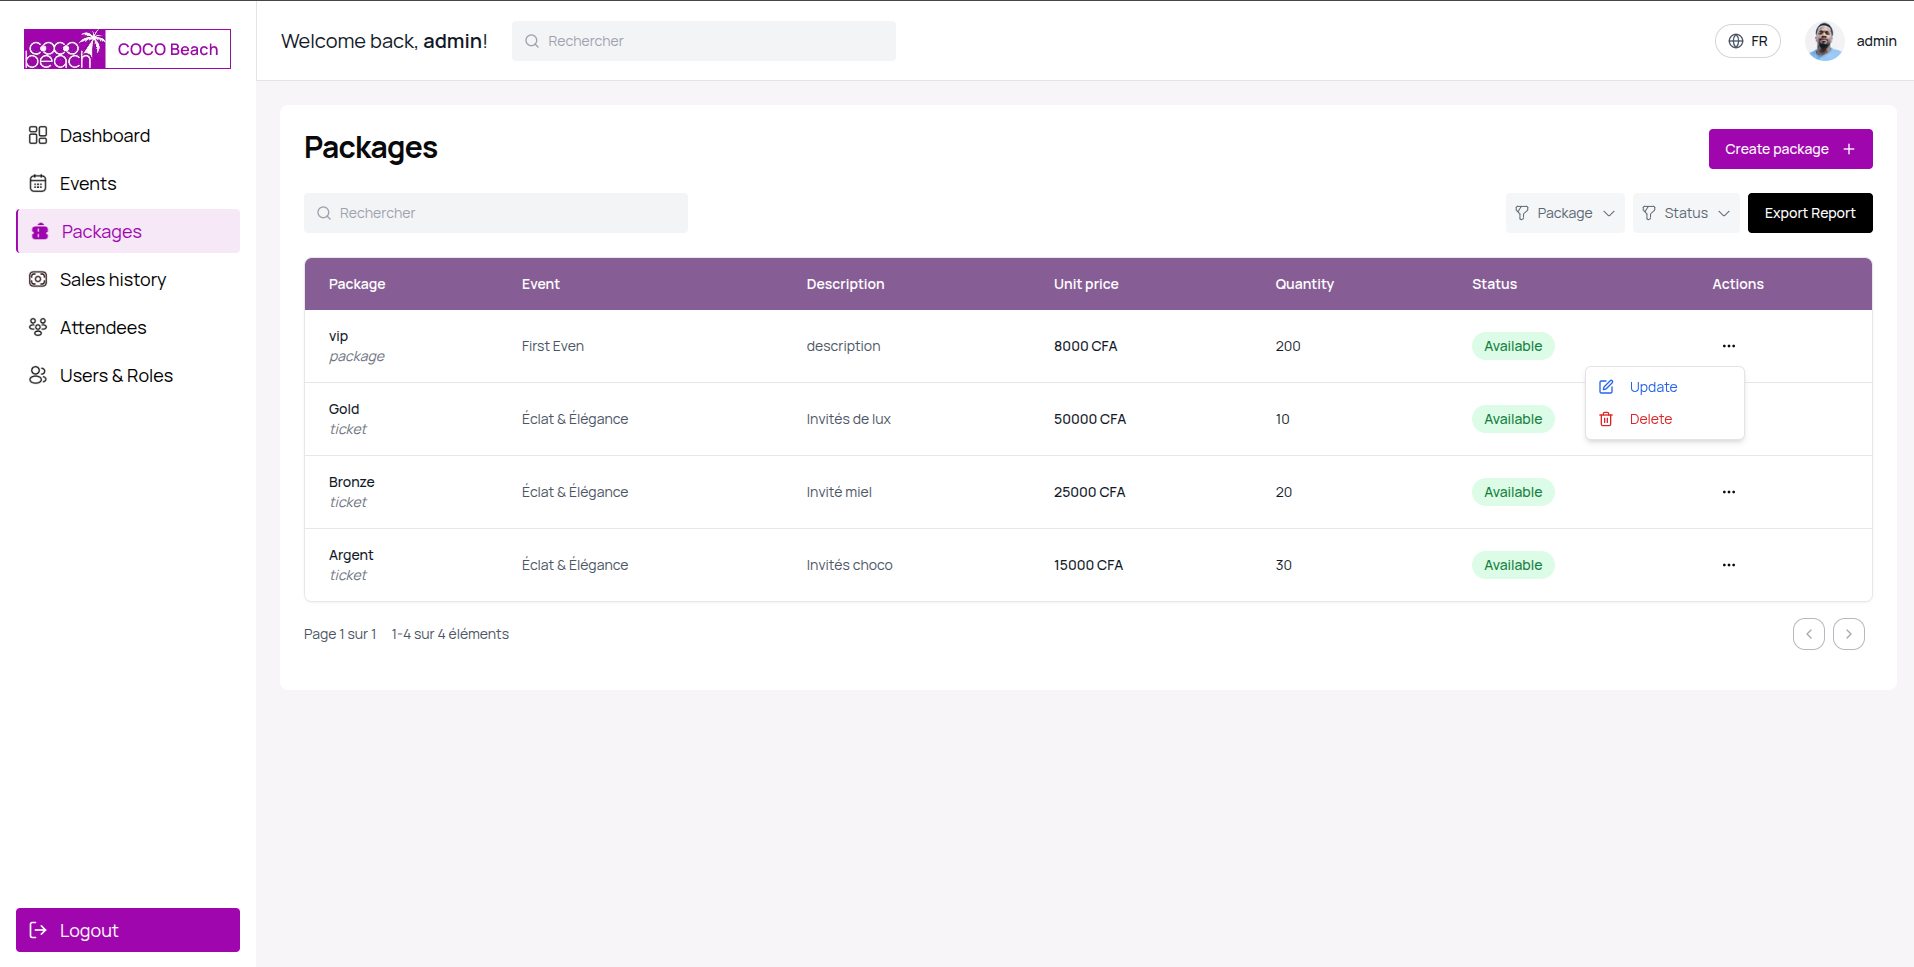Open the Package filter dropdown

click(x=1564, y=213)
